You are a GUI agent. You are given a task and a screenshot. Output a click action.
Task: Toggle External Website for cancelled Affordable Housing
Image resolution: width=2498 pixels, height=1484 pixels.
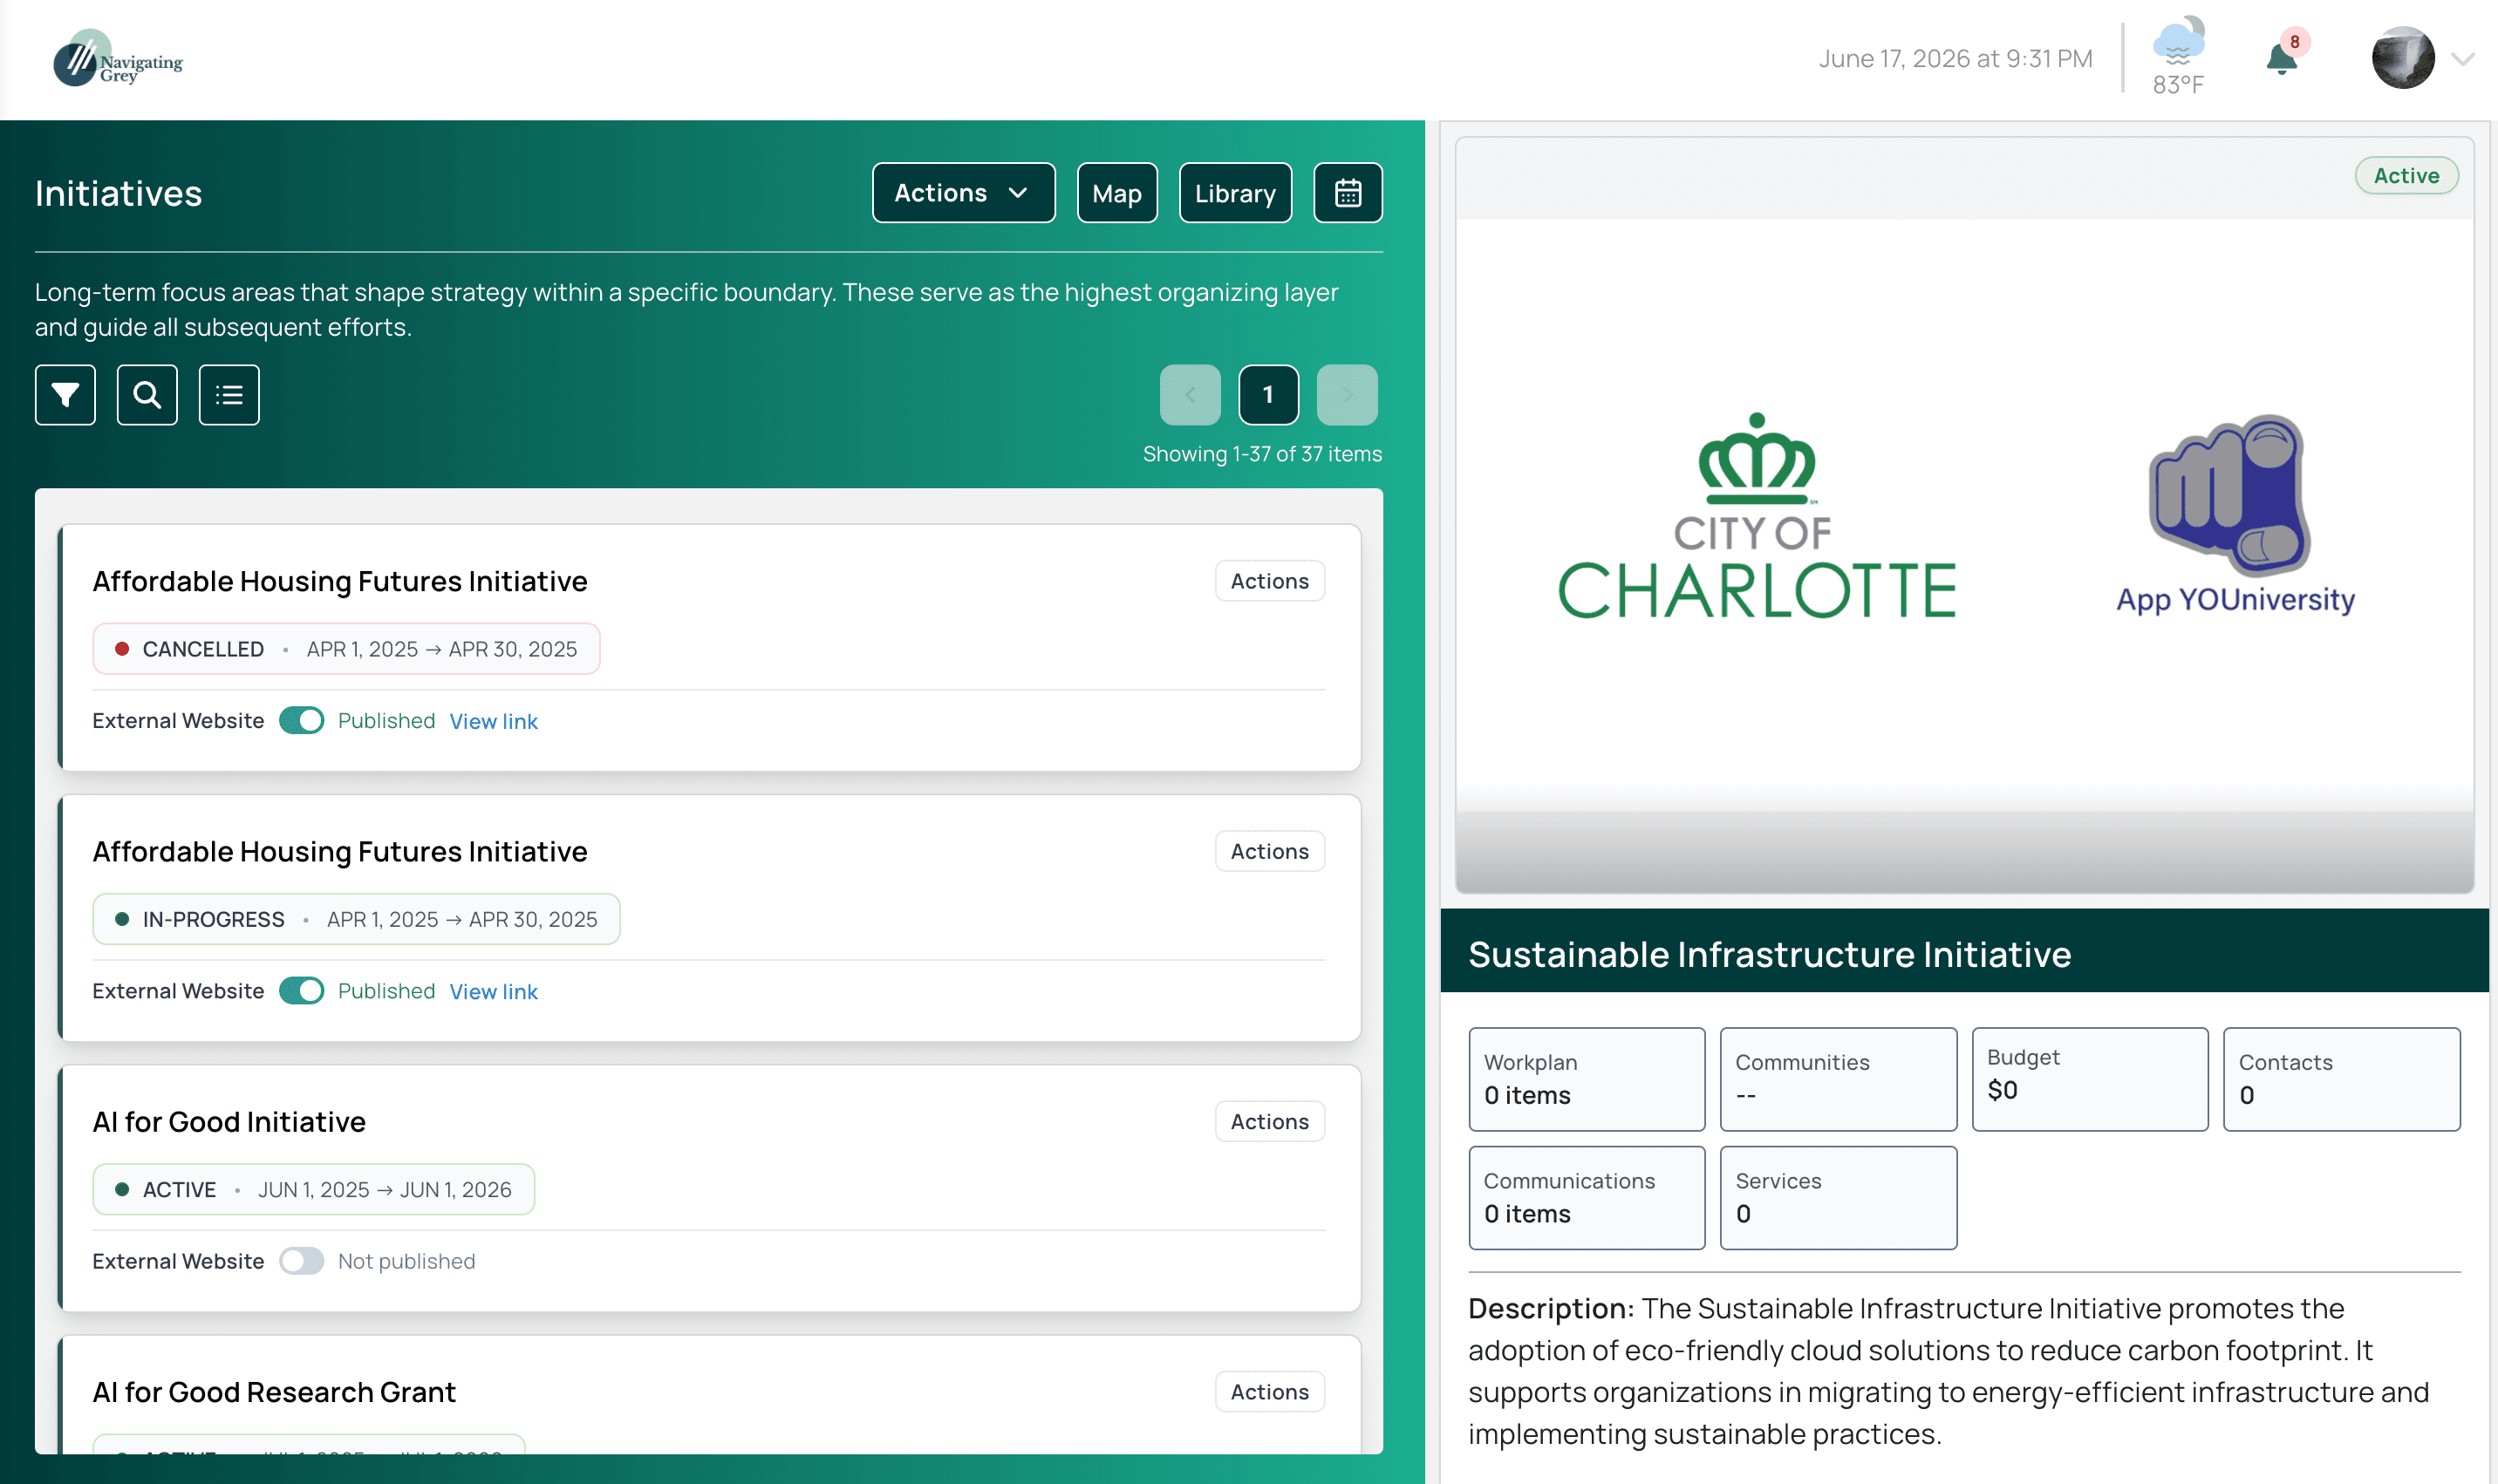pos(301,720)
